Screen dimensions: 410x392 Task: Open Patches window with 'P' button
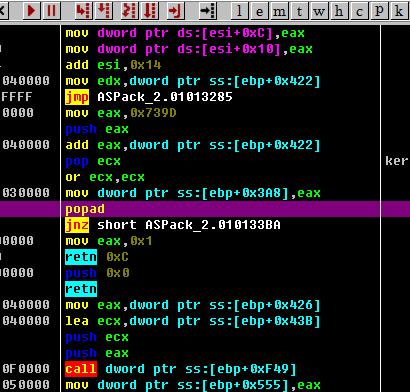click(x=379, y=11)
